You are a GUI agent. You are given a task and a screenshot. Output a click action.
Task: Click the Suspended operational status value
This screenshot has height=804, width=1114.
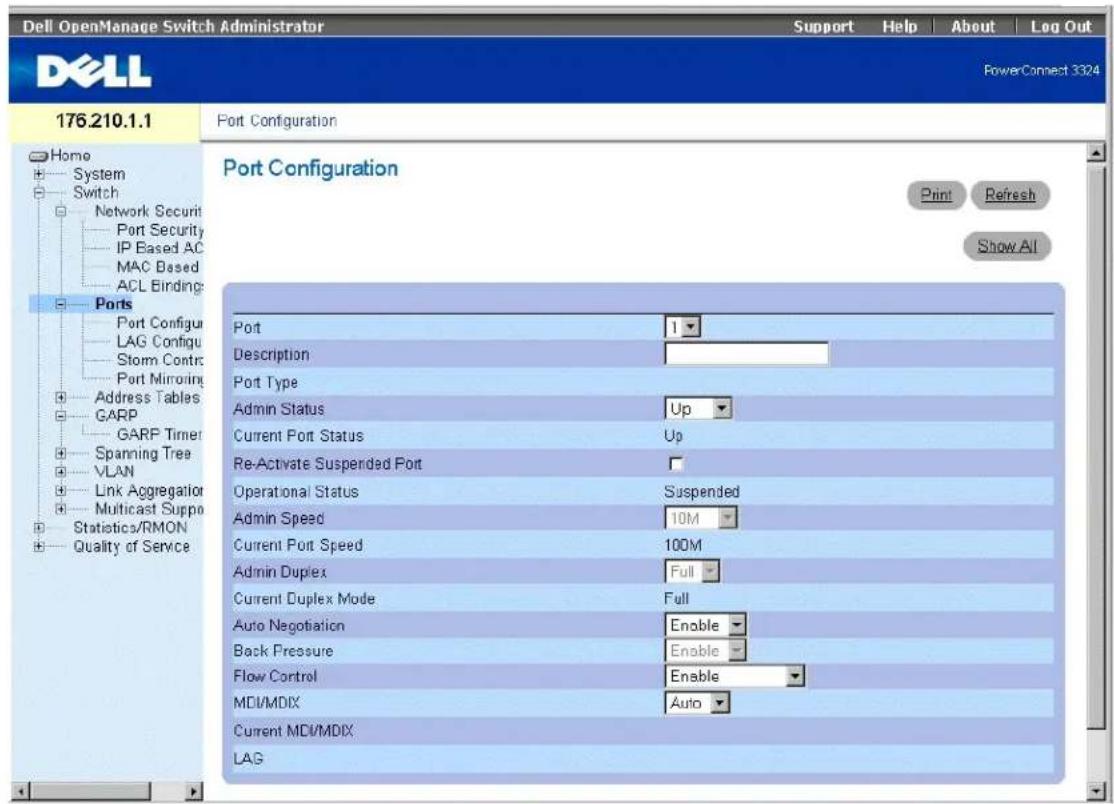click(702, 491)
